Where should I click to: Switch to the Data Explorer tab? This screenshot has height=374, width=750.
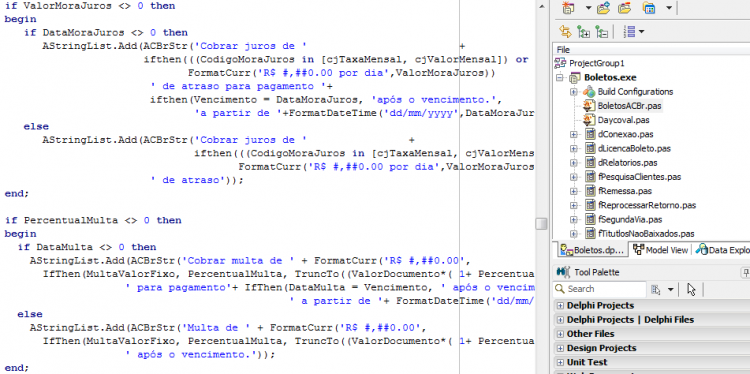(x=722, y=250)
